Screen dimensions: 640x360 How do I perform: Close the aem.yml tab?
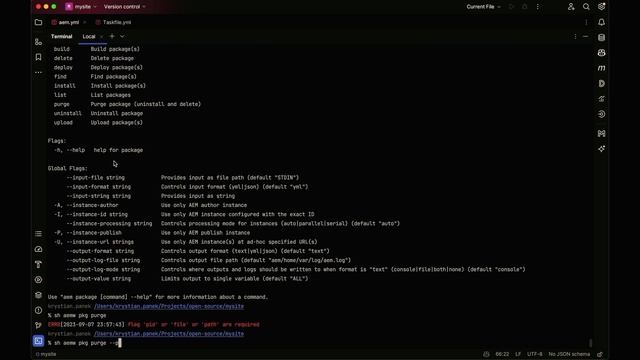84,22
